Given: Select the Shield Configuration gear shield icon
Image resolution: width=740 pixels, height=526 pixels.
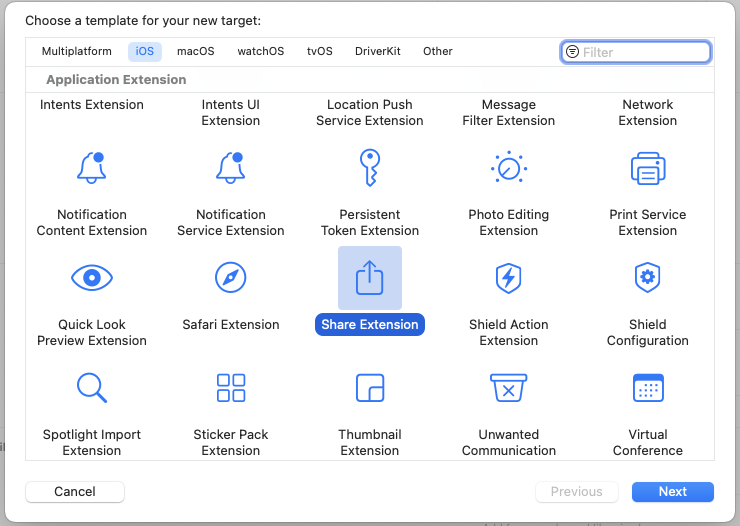Looking at the screenshot, I should pyautogui.click(x=648, y=277).
